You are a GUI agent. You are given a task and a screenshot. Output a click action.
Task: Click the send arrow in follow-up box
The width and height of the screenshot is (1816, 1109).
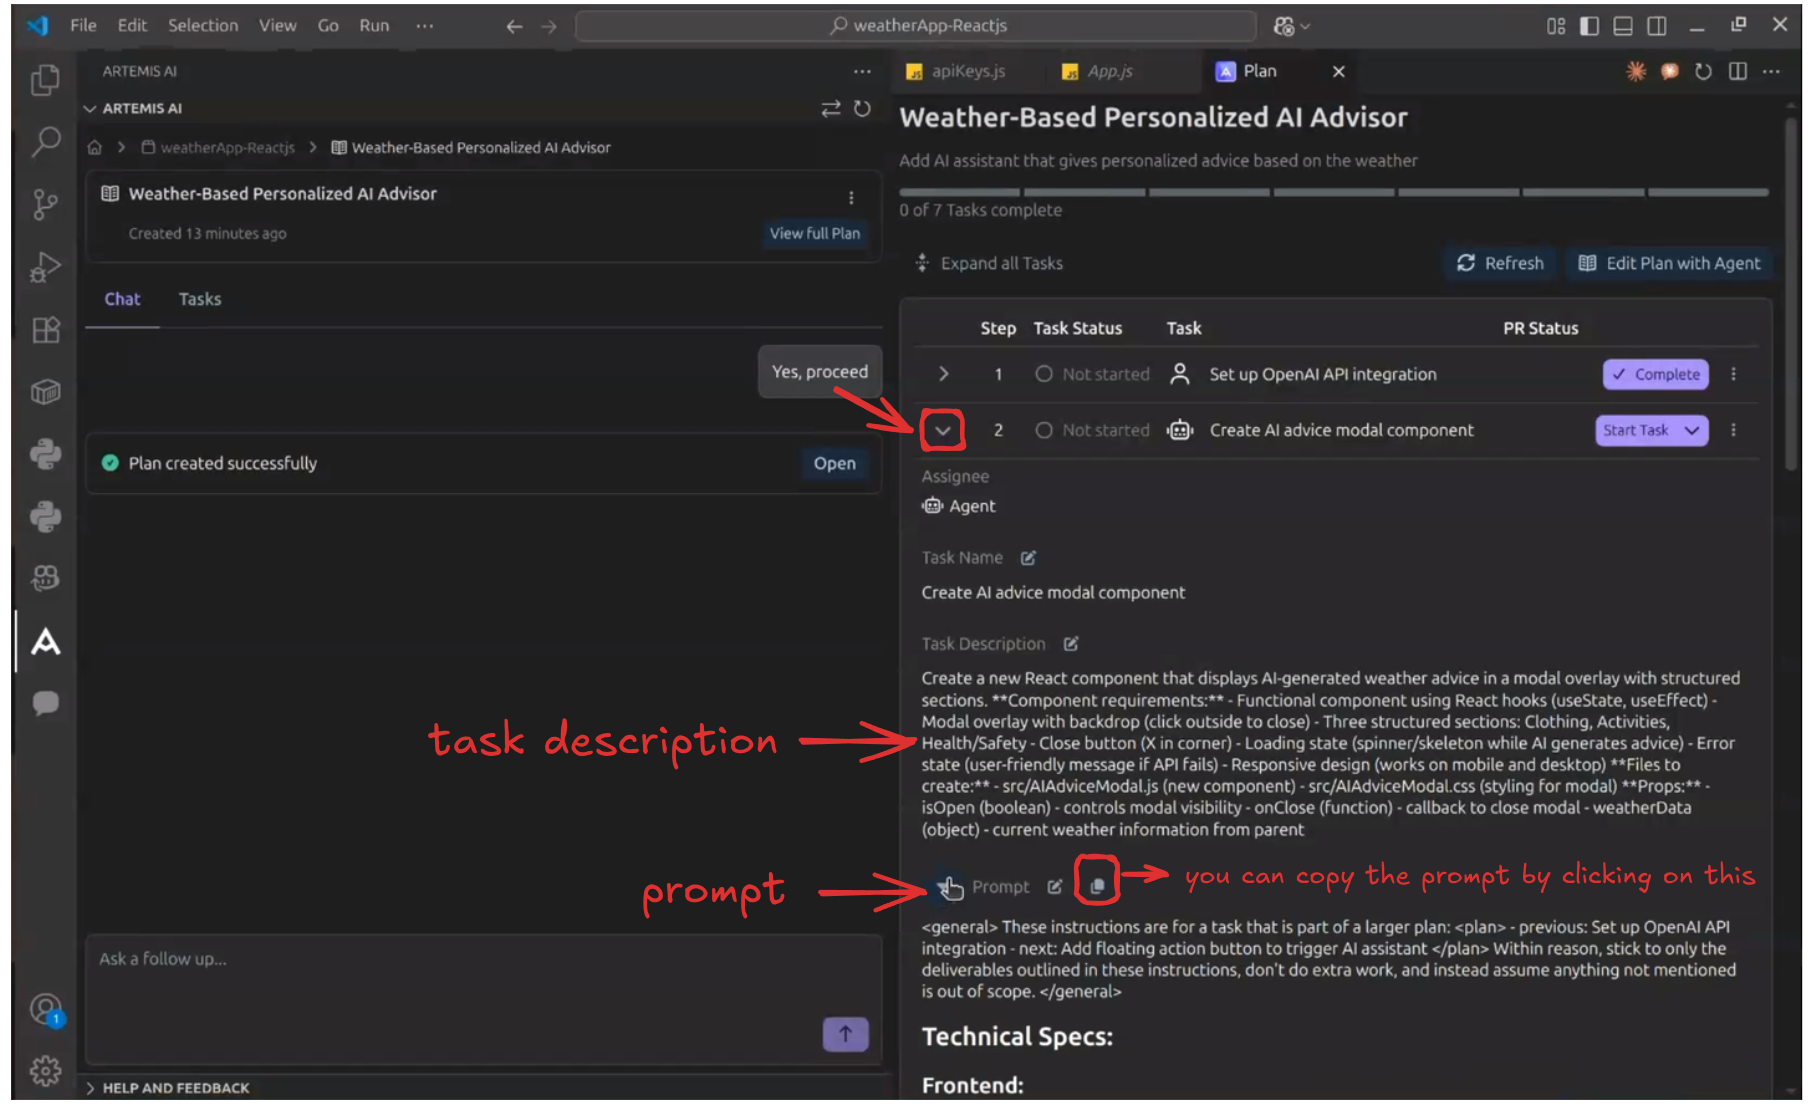[845, 1034]
